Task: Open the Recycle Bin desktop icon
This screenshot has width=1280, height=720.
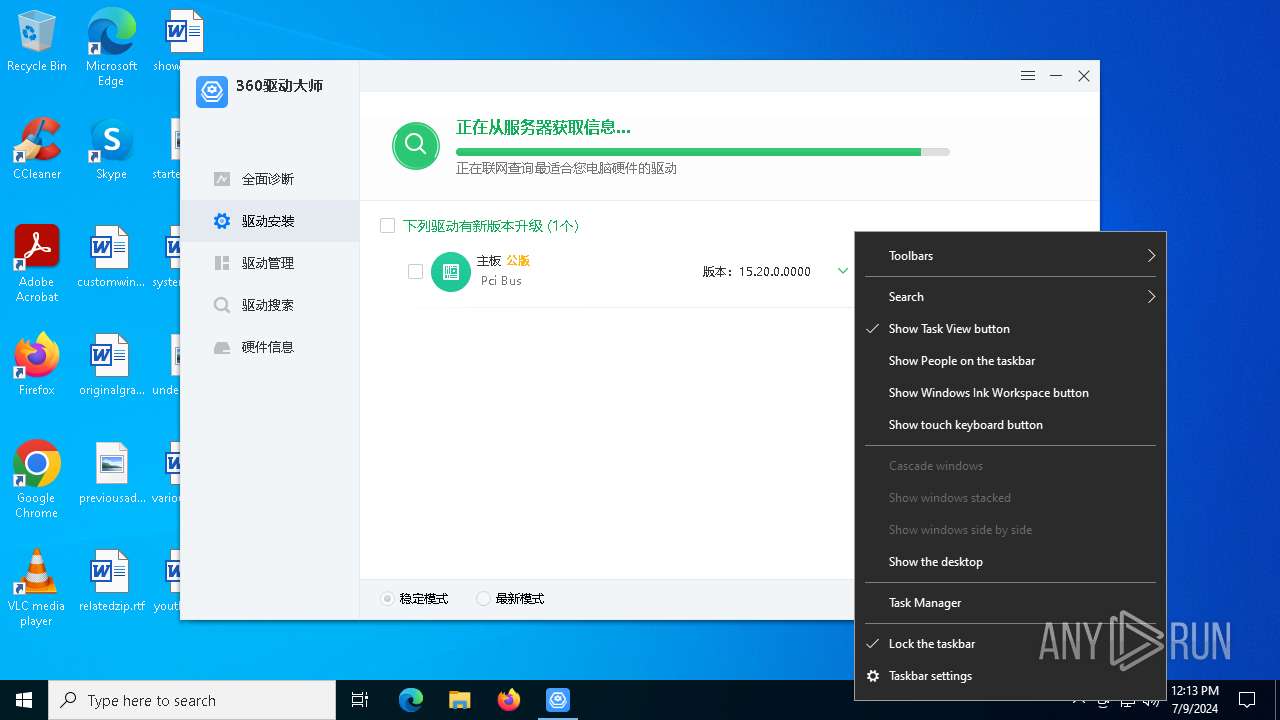Action: coord(37,43)
